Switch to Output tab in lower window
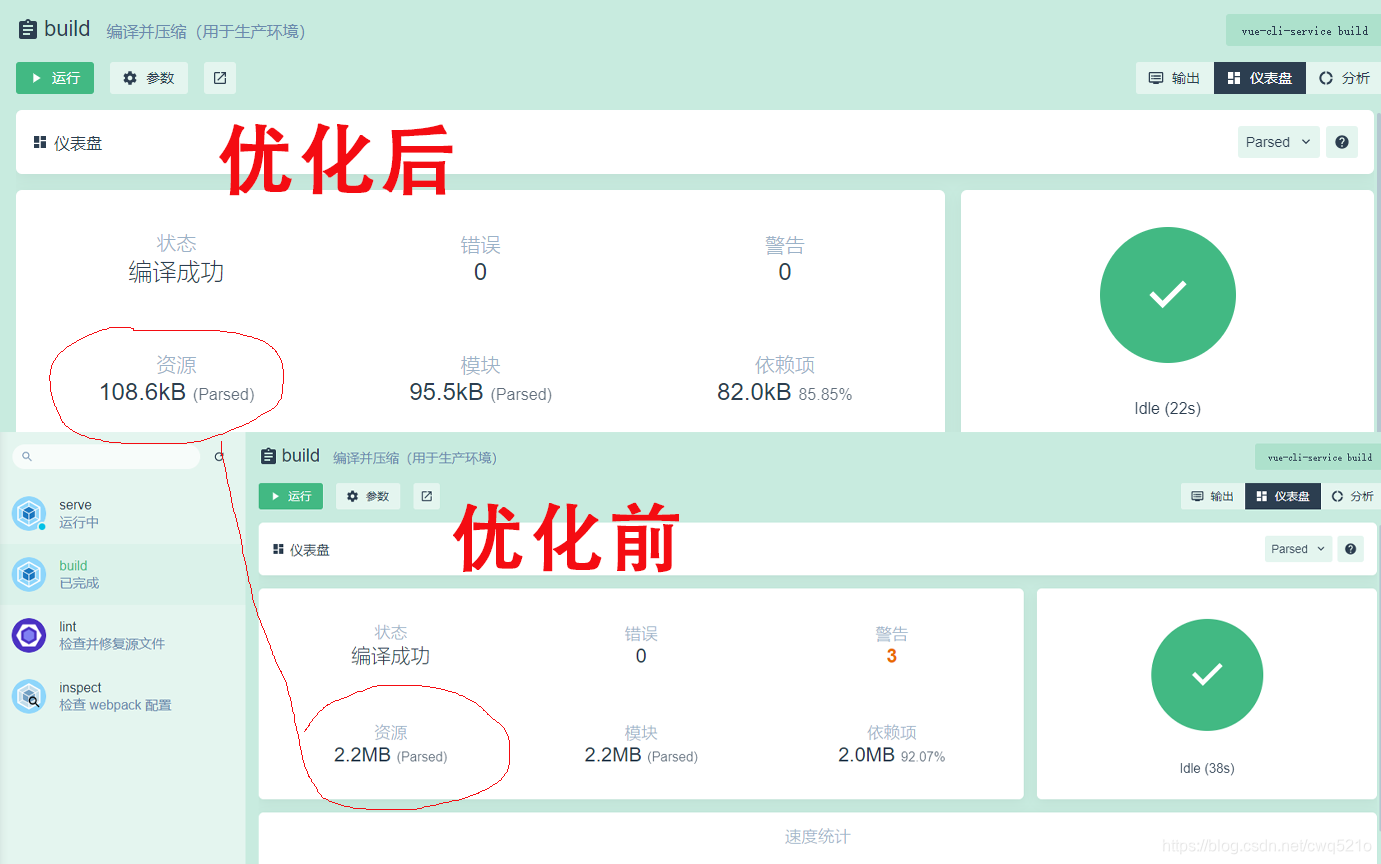Screen dimensions: 1381x864 (x=1212, y=496)
